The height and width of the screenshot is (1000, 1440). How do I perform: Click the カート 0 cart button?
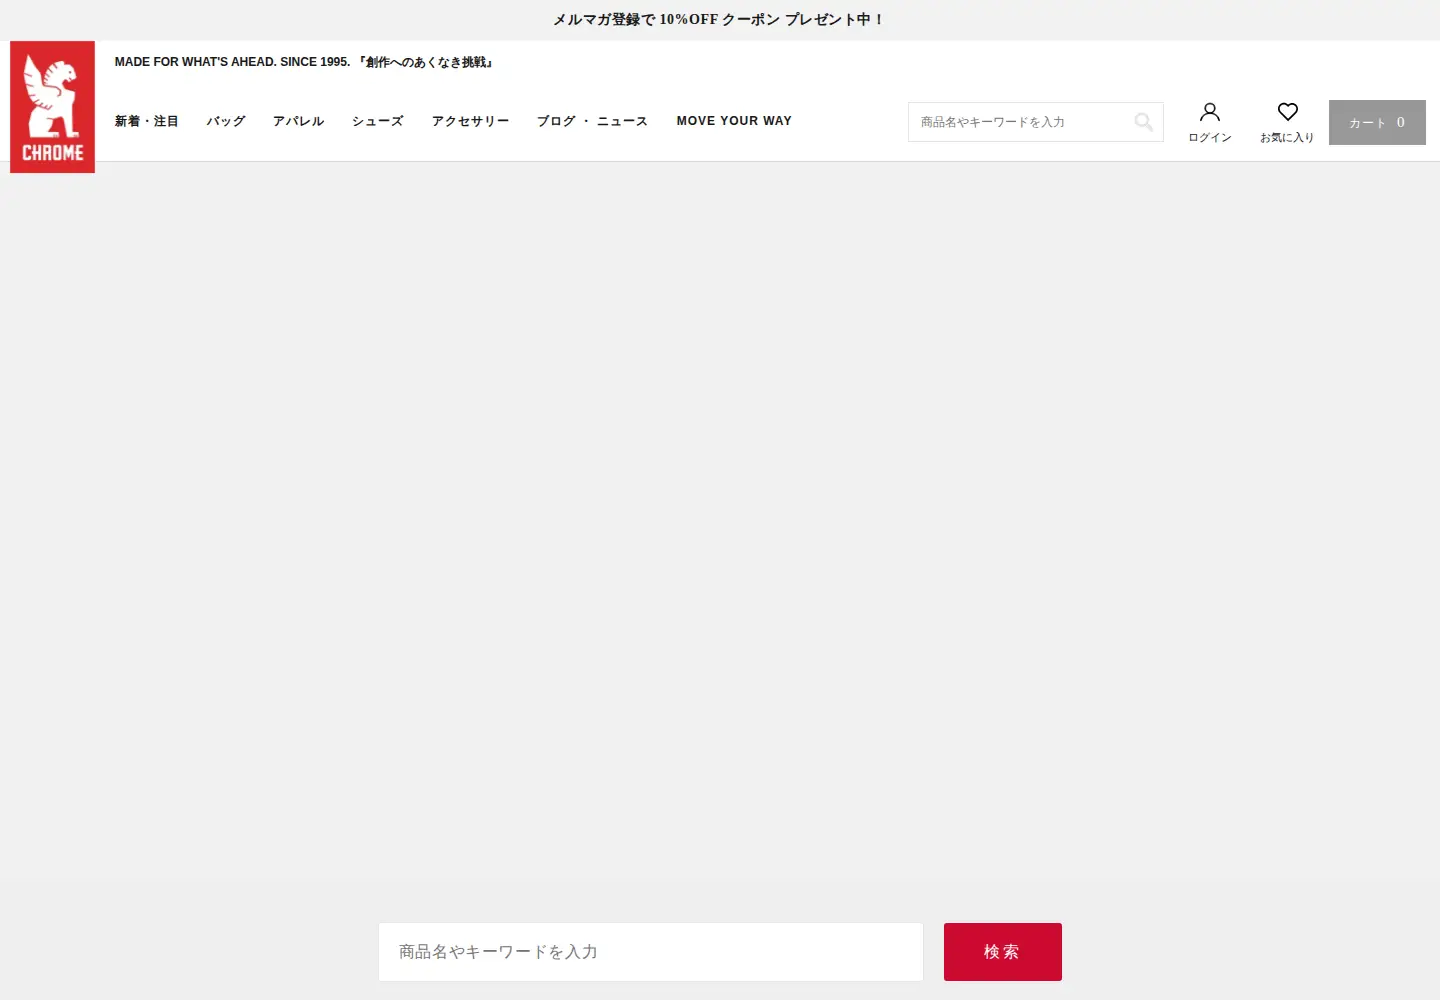click(x=1377, y=122)
